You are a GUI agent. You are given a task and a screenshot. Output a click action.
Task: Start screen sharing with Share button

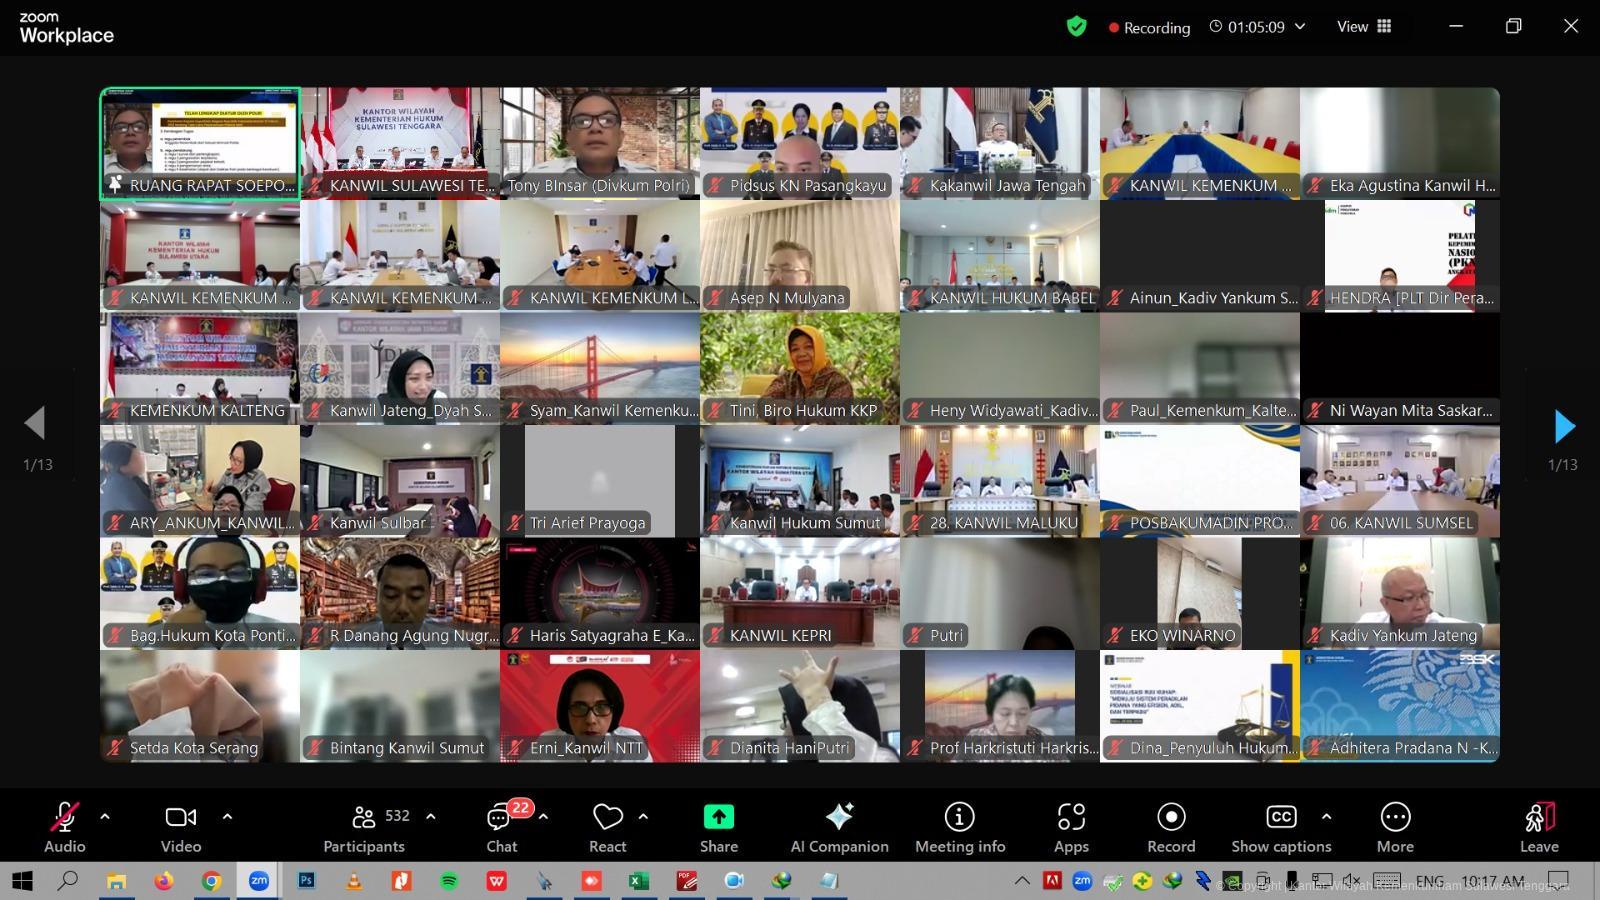pyautogui.click(x=718, y=828)
